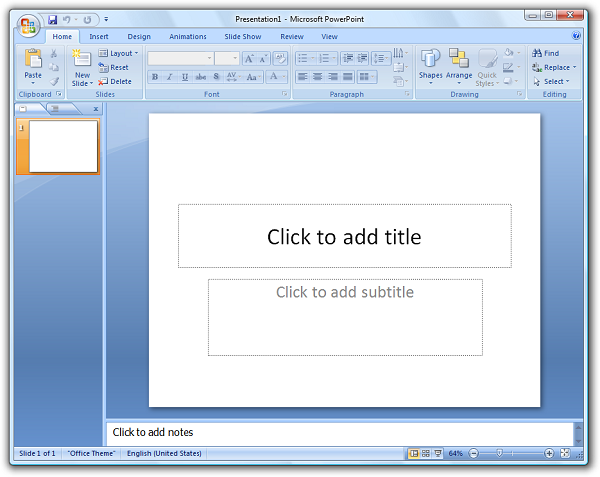Click the Find button

coord(546,53)
